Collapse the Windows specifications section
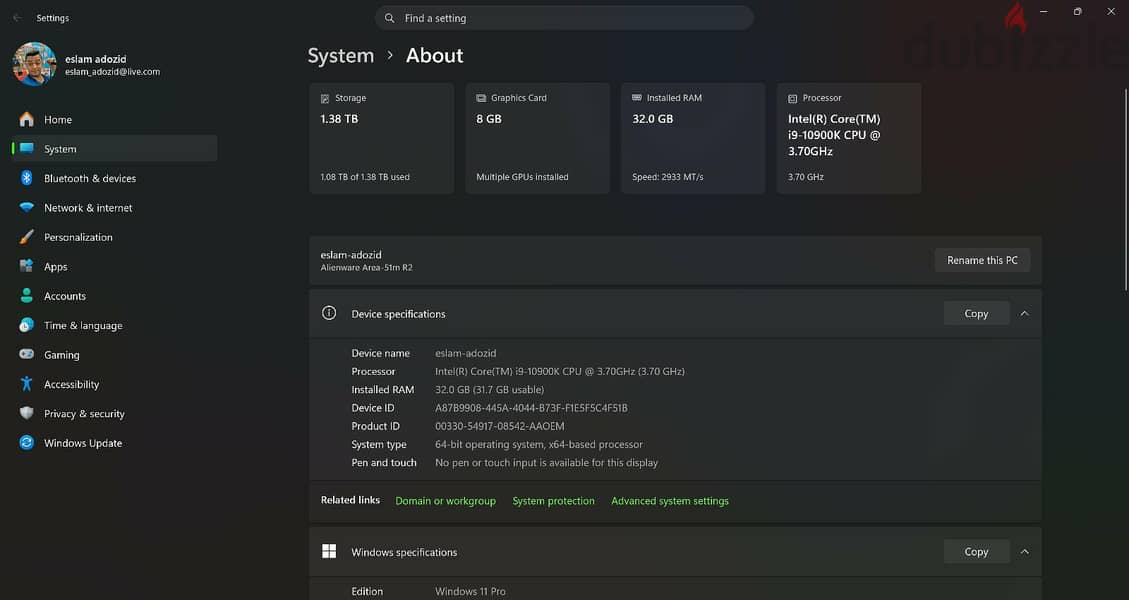Viewport: 1129px width, 600px height. [x=1025, y=552]
